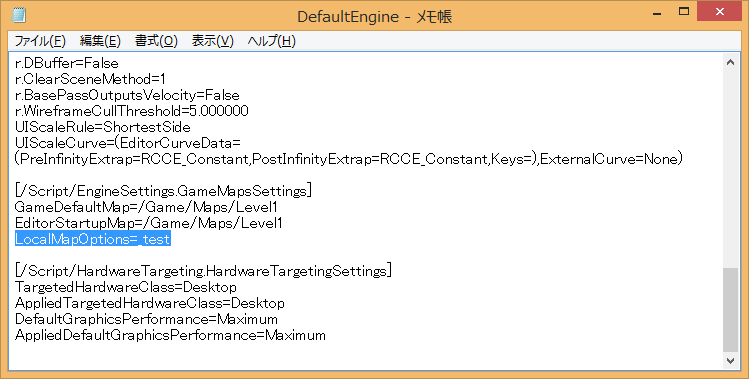Click the AppliedDefaultGraphicsPerformance=Maximum line
Viewport: 749px width, 379px height.
pos(170,335)
